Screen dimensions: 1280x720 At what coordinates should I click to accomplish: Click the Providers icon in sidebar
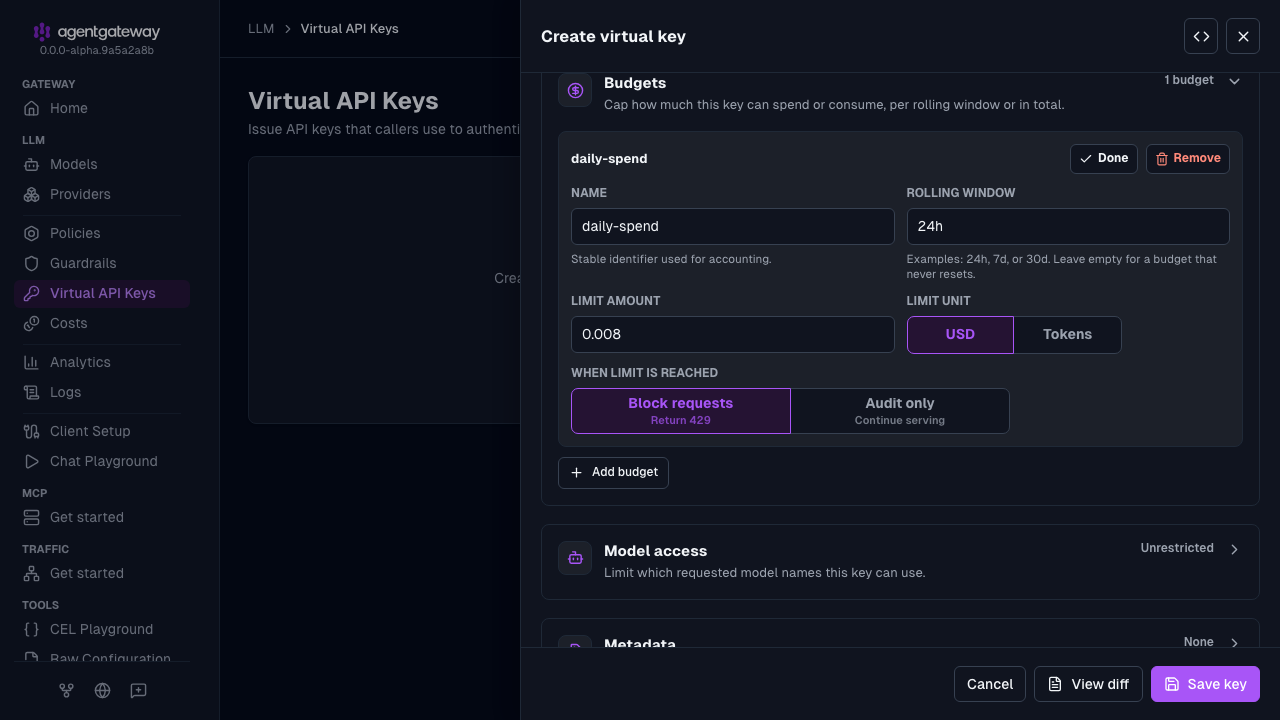point(32,194)
